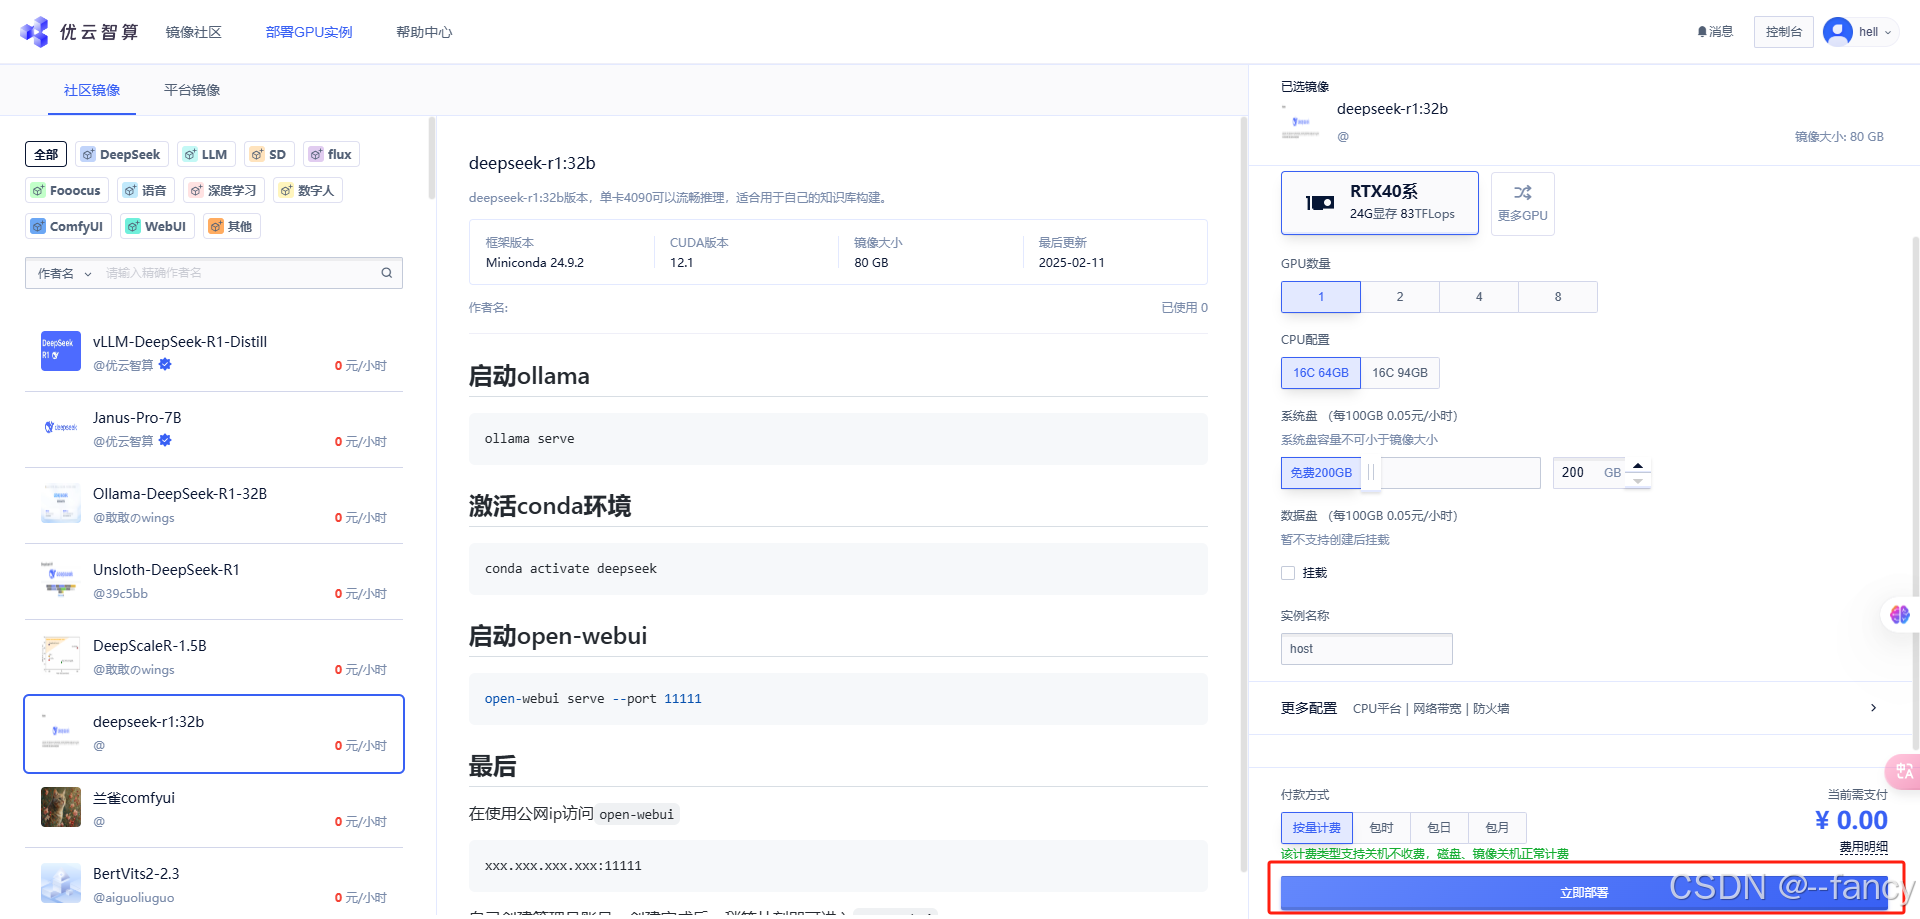The height and width of the screenshot is (919, 1920).
Task: Open the vLLM-DeepSeek-R1-Distill thumbnail
Action: [61, 351]
